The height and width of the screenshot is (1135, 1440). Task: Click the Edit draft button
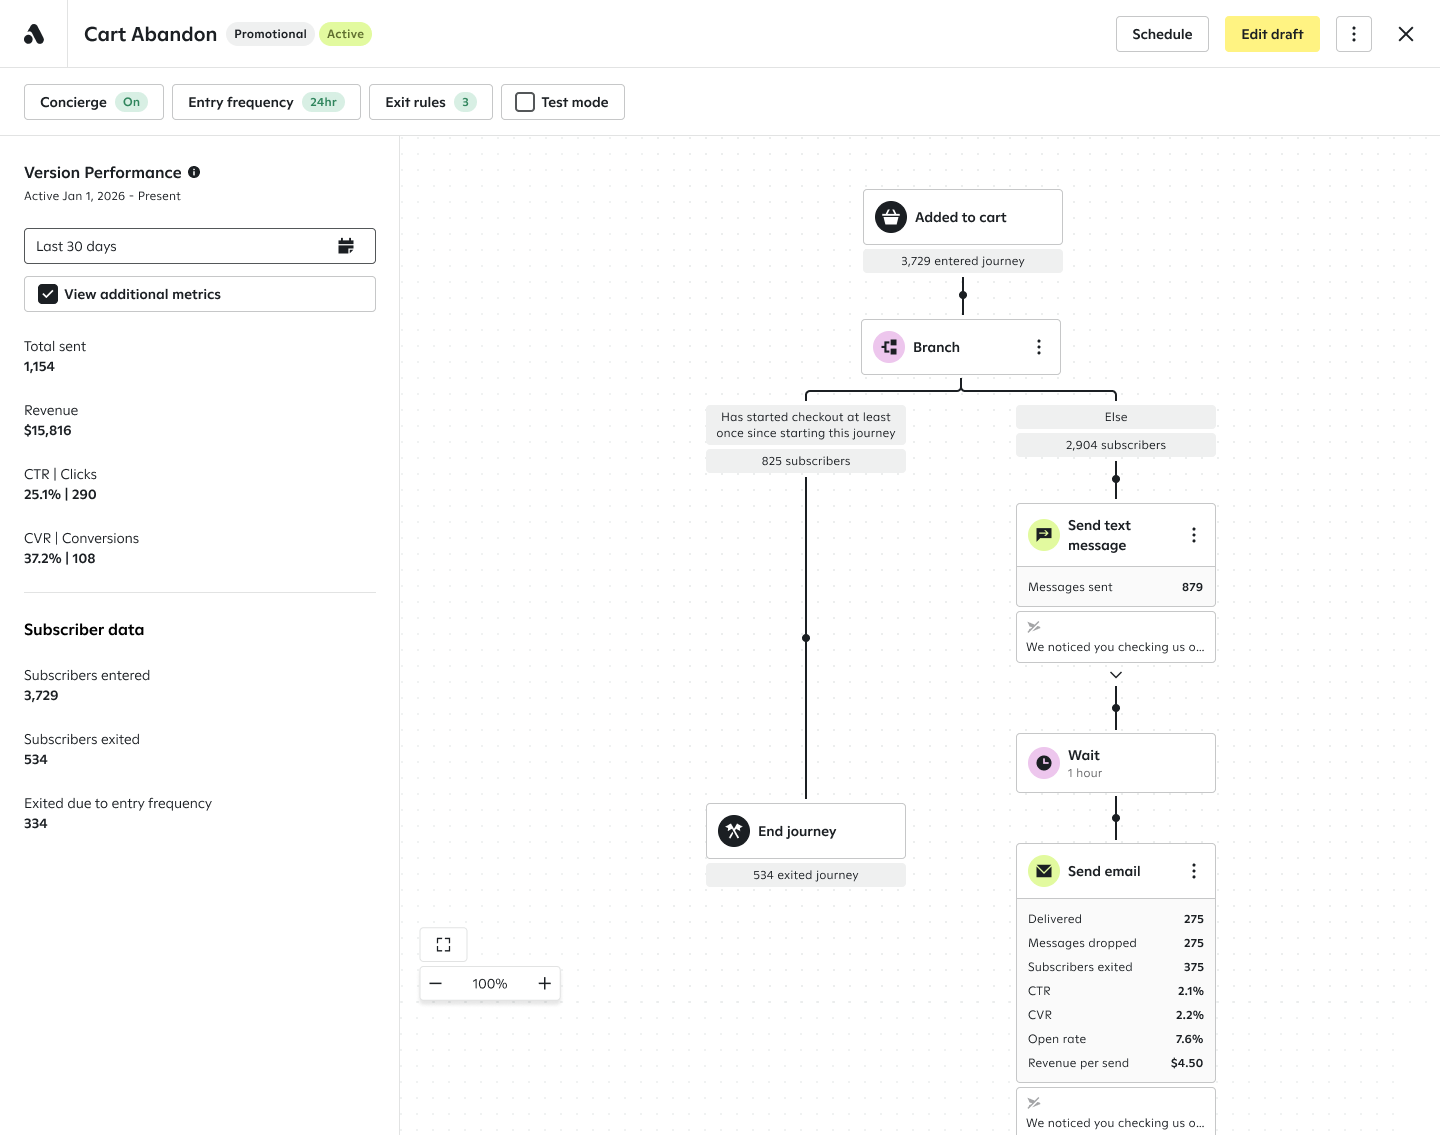tap(1272, 34)
